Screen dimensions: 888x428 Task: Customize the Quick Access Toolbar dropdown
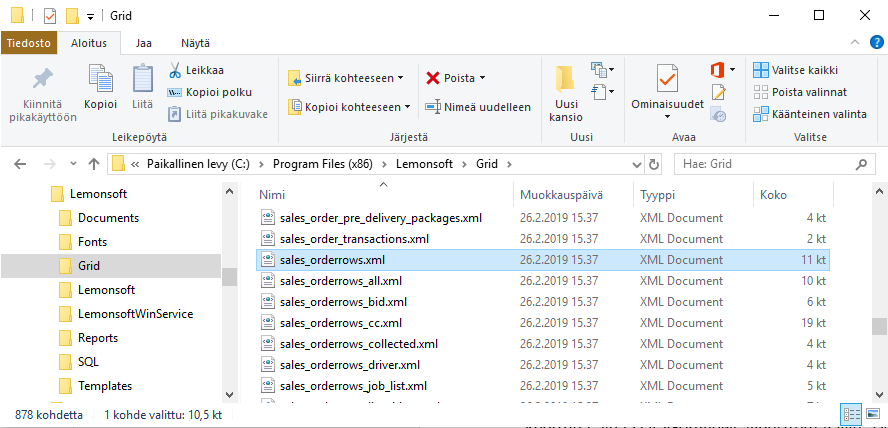coord(91,16)
